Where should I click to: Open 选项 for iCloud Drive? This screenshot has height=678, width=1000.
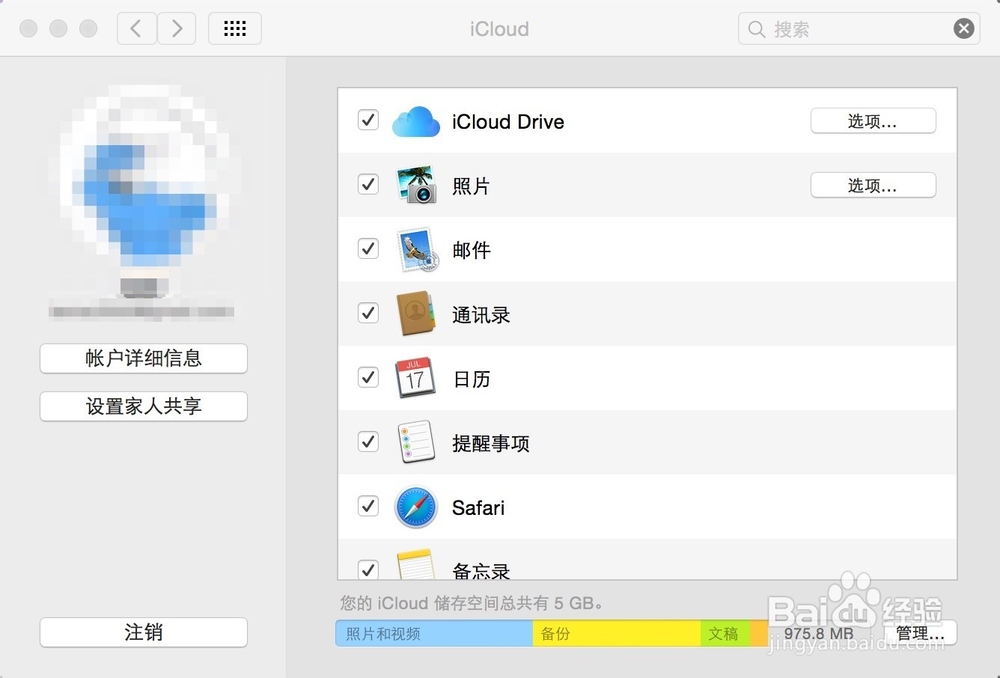873,121
